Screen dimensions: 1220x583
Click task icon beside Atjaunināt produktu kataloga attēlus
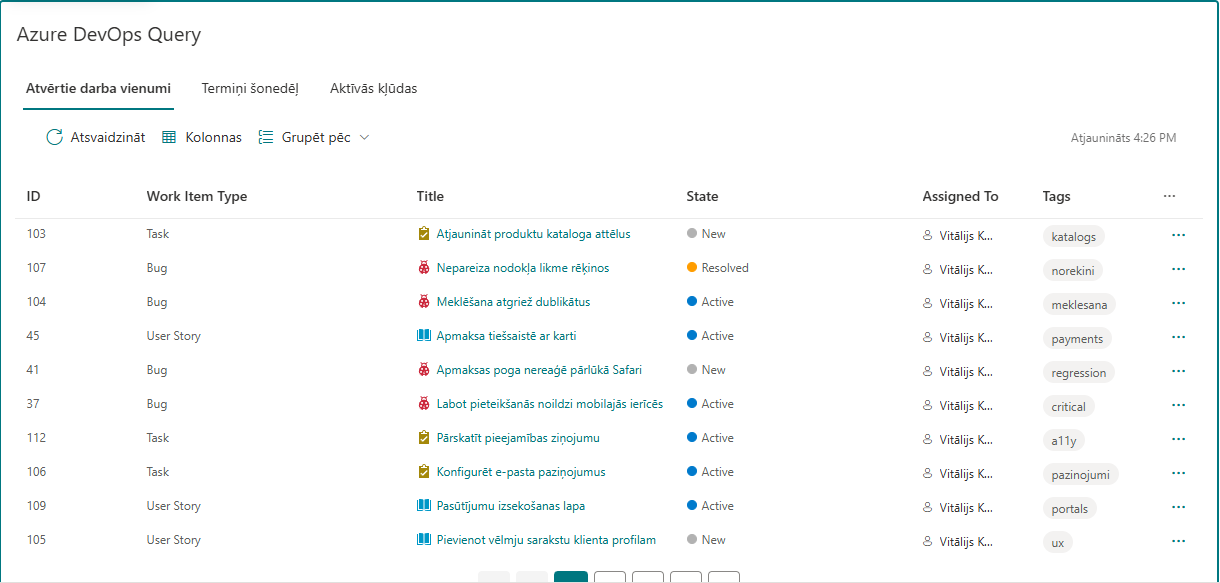423,234
